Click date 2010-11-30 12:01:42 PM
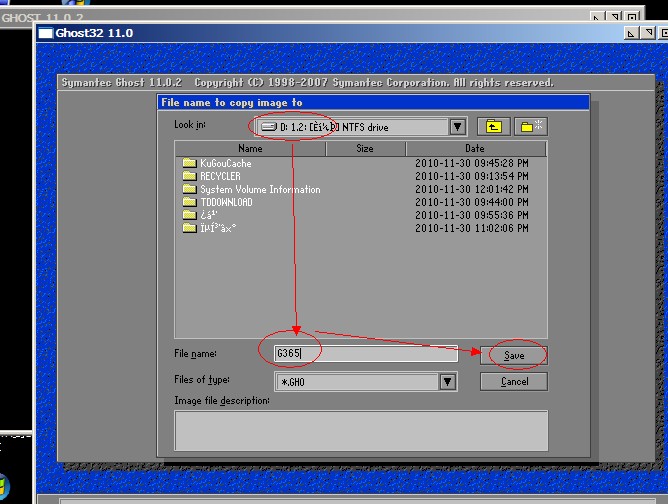The image size is (668, 504). [x=472, y=189]
